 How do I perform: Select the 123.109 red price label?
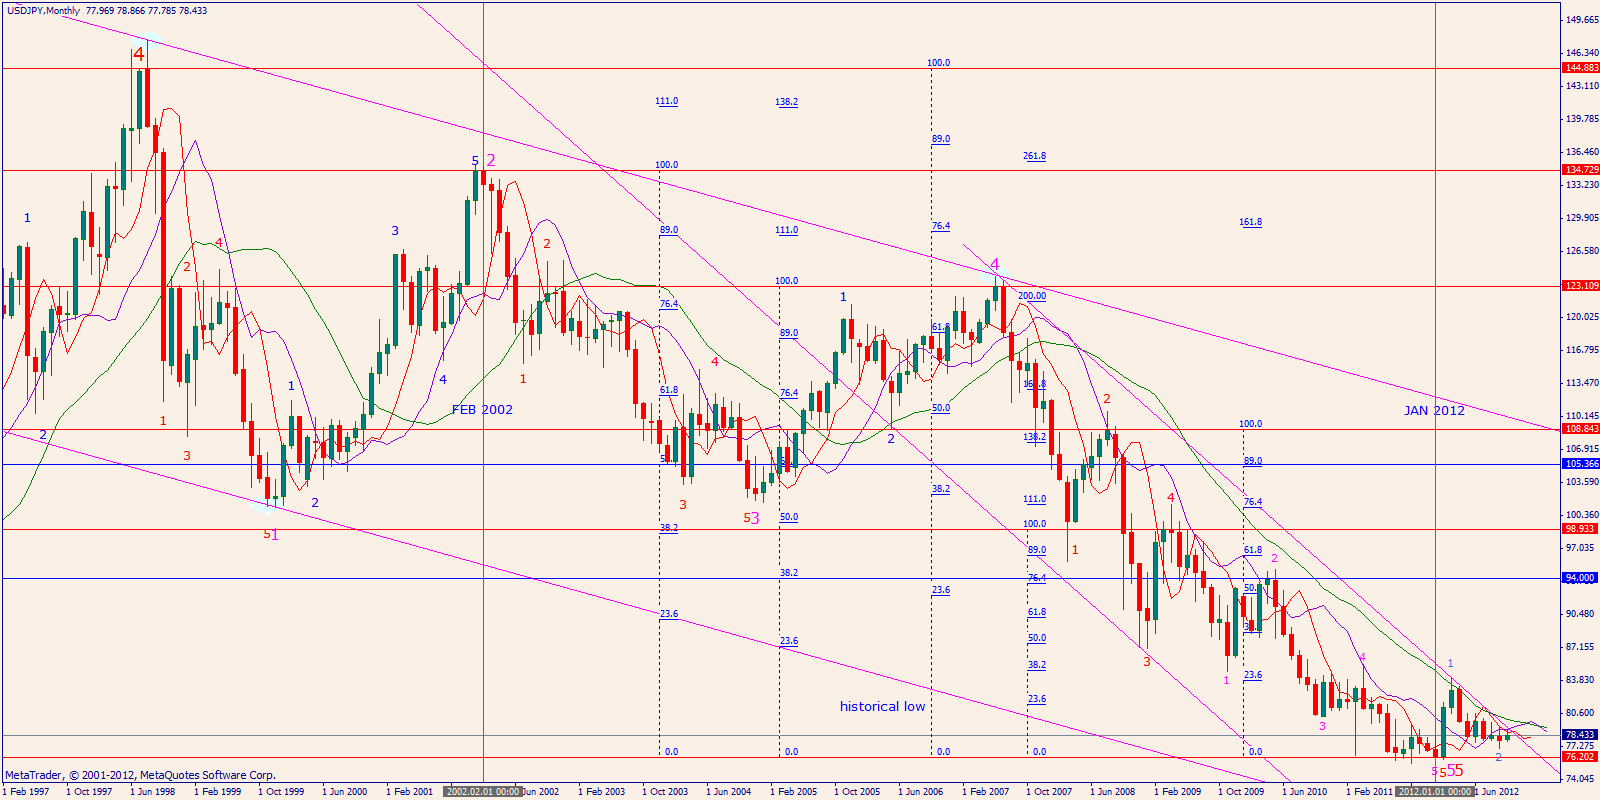pos(1581,286)
